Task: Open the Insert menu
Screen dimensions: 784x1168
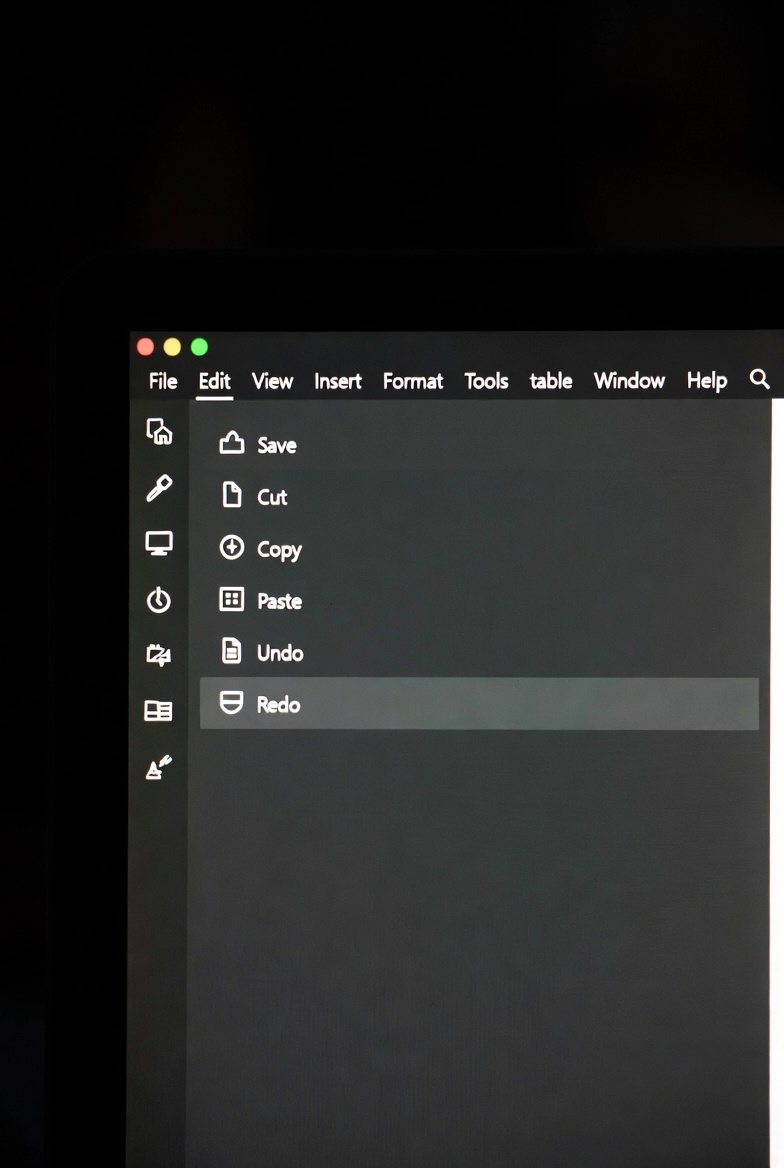Action: click(338, 381)
